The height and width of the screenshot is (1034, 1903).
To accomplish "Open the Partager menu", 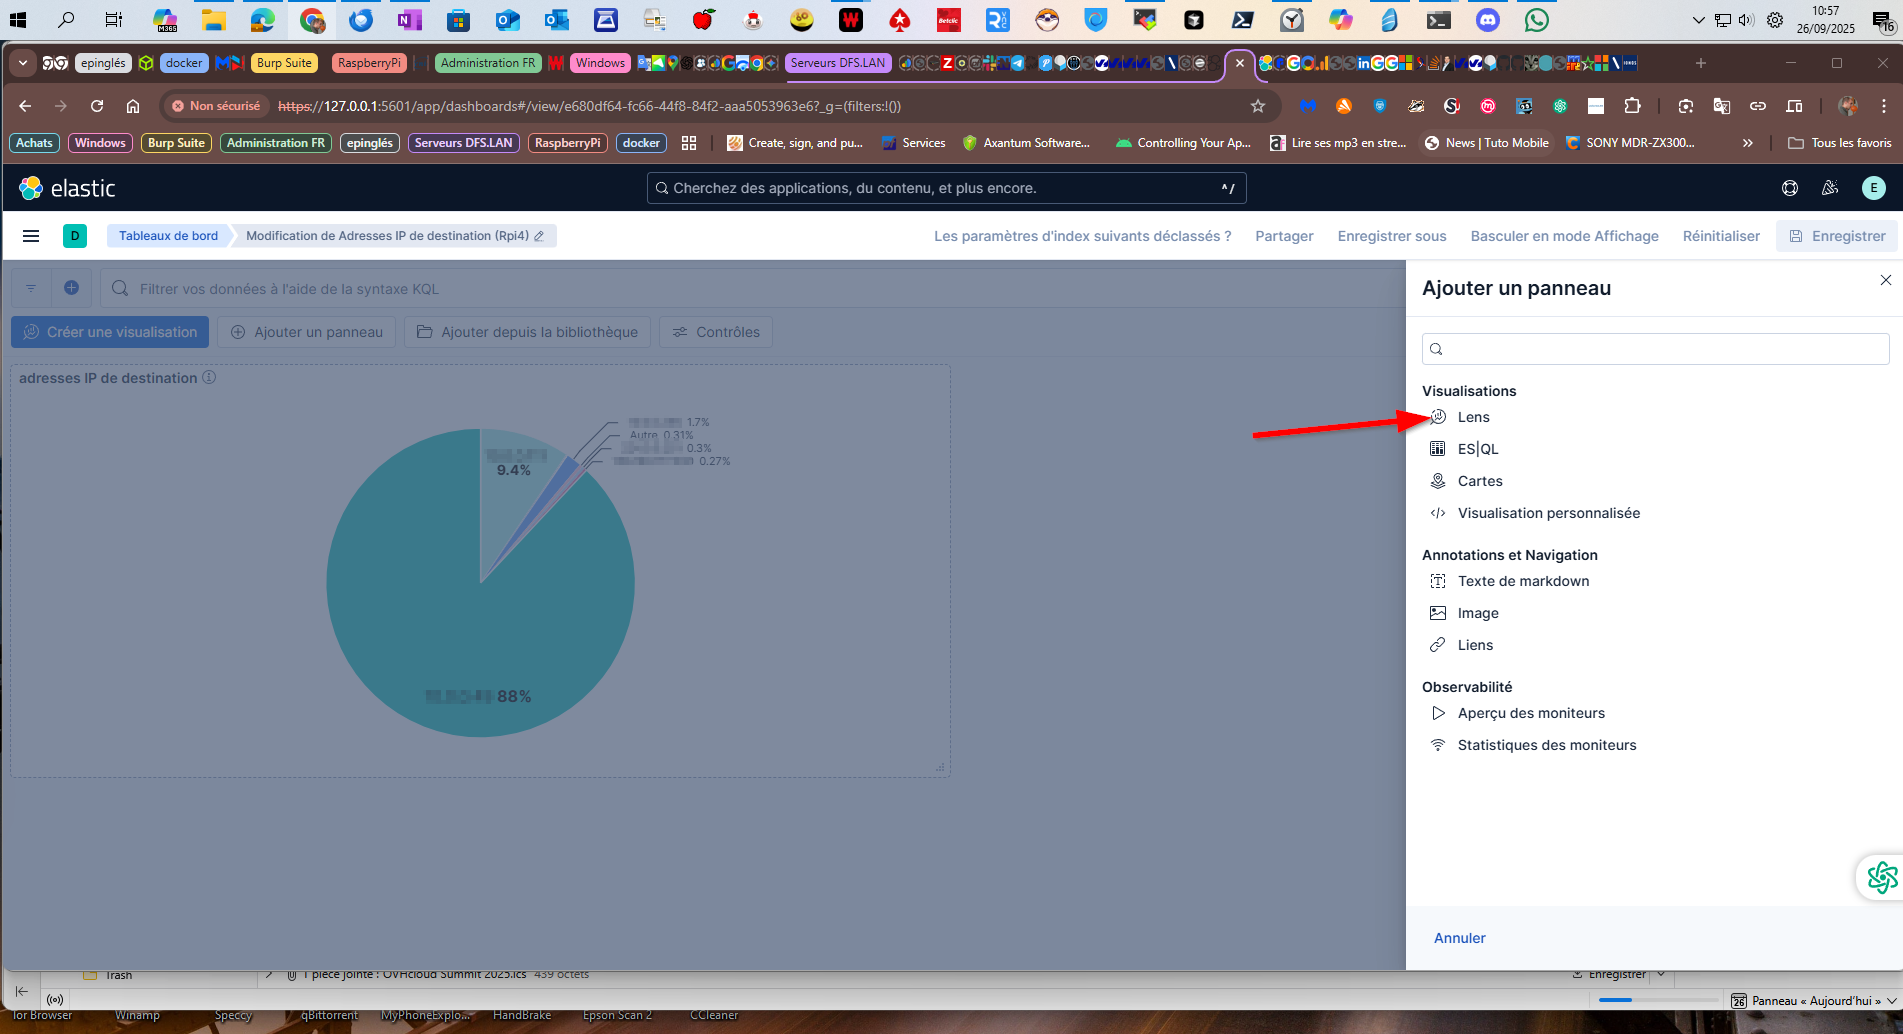I will (x=1284, y=236).
